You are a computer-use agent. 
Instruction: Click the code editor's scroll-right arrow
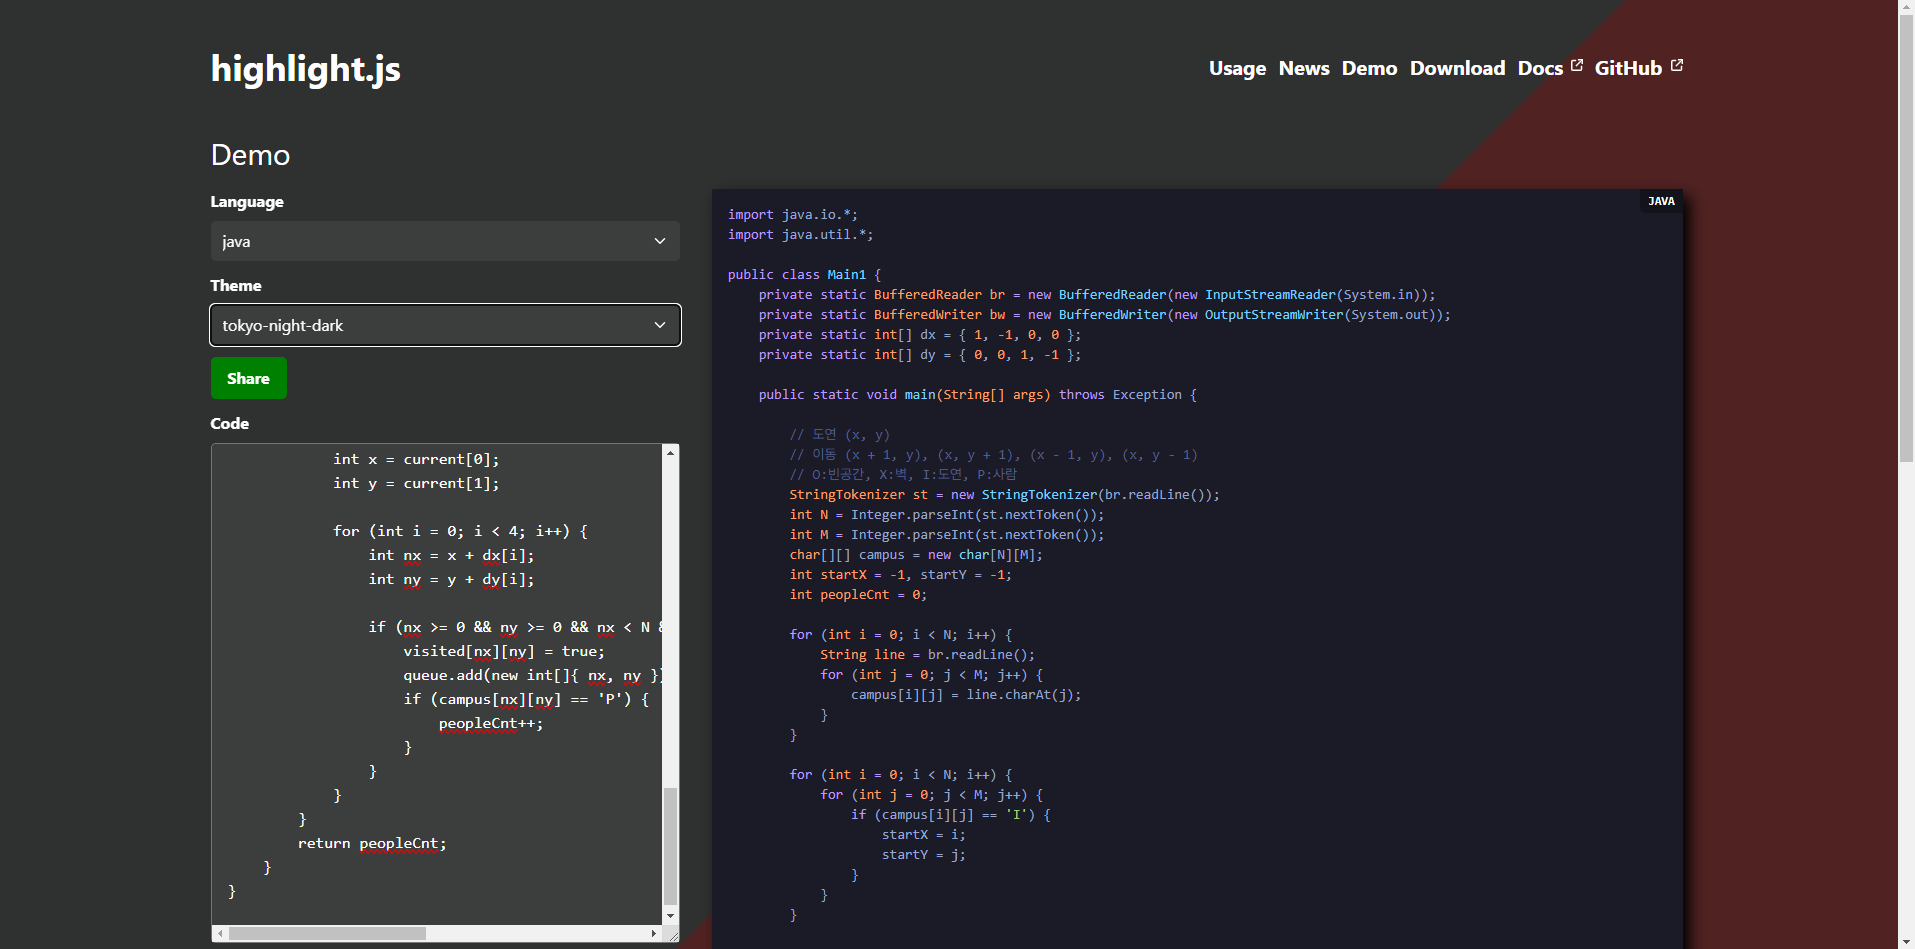pyautogui.click(x=654, y=933)
